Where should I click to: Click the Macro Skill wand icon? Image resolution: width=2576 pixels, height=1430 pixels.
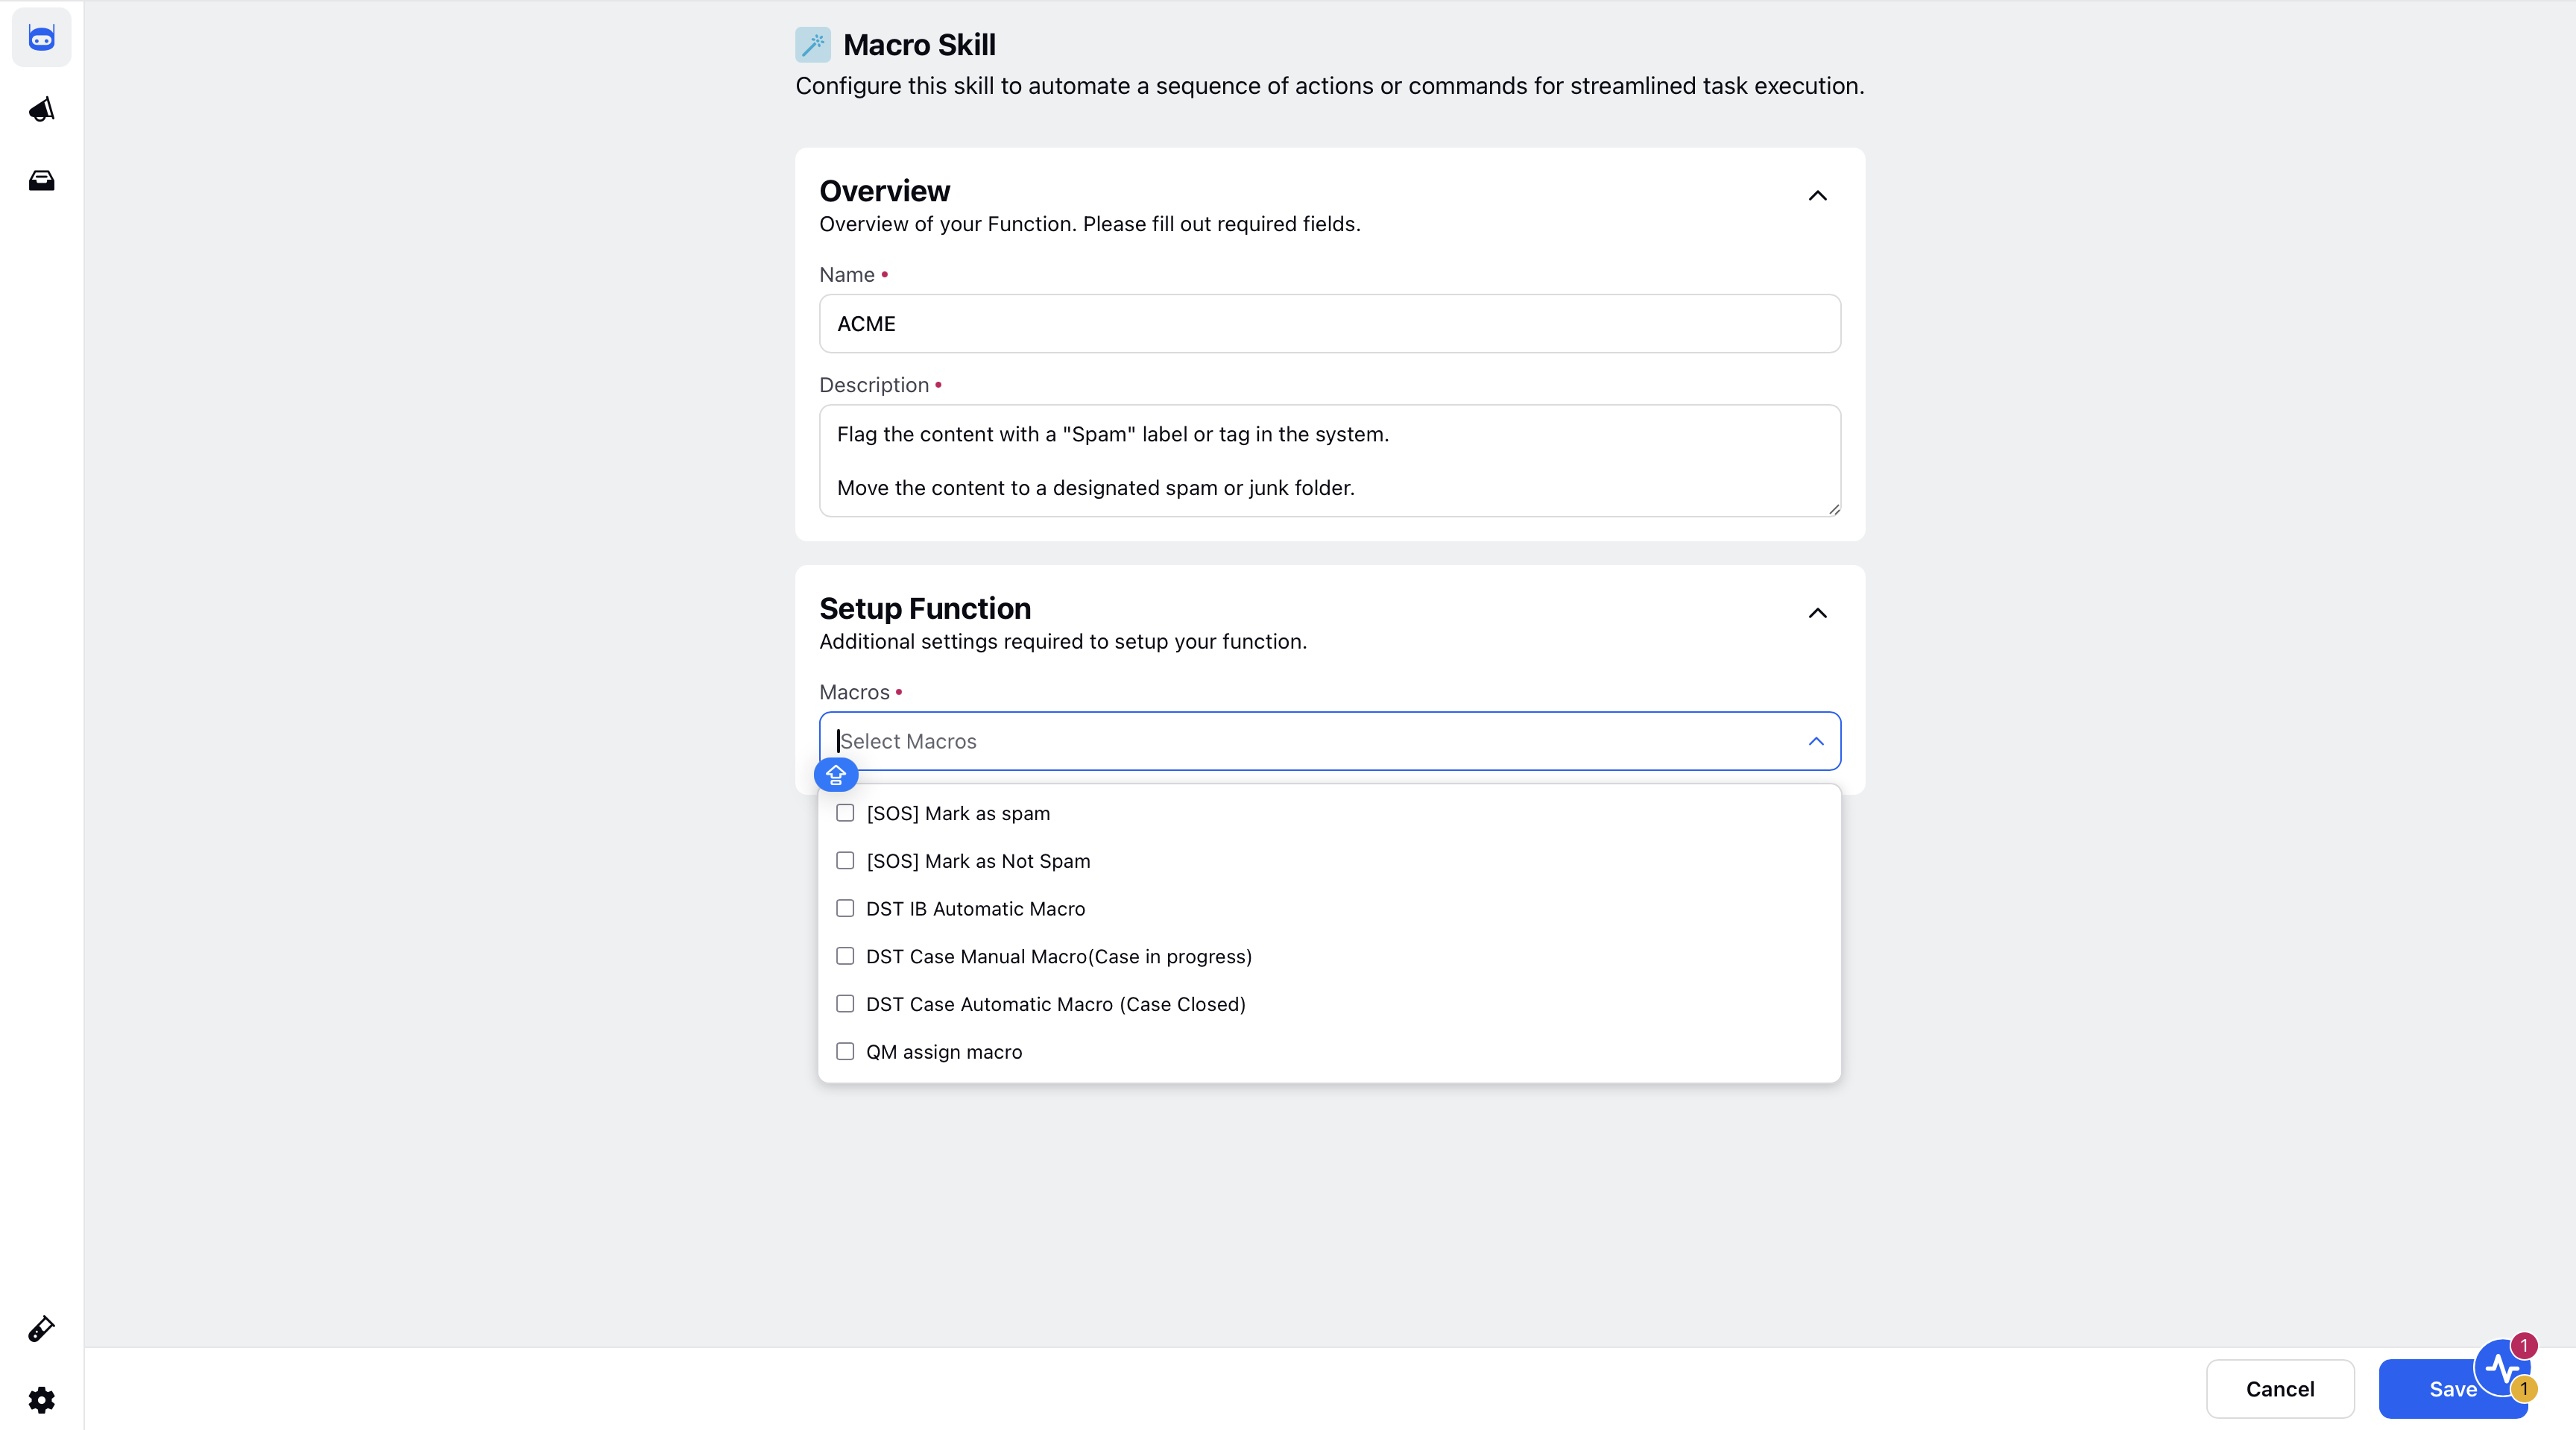[813, 45]
